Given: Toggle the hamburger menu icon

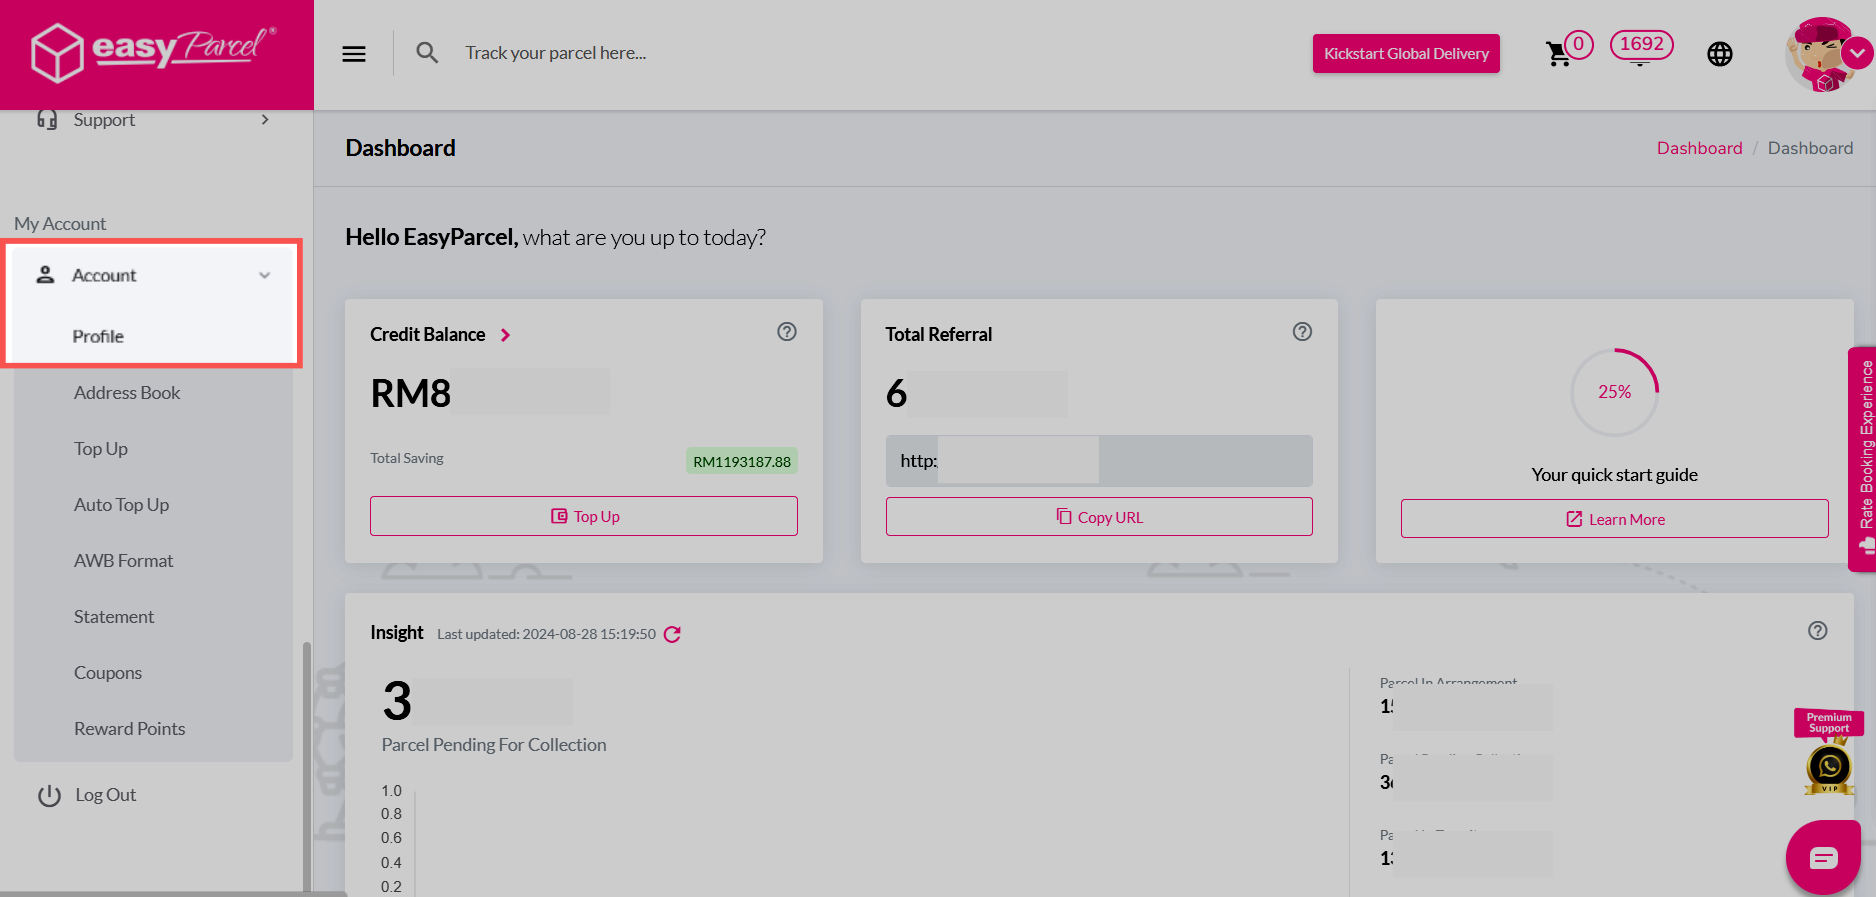Looking at the screenshot, I should pyautogui.click(x=354, y=54).
